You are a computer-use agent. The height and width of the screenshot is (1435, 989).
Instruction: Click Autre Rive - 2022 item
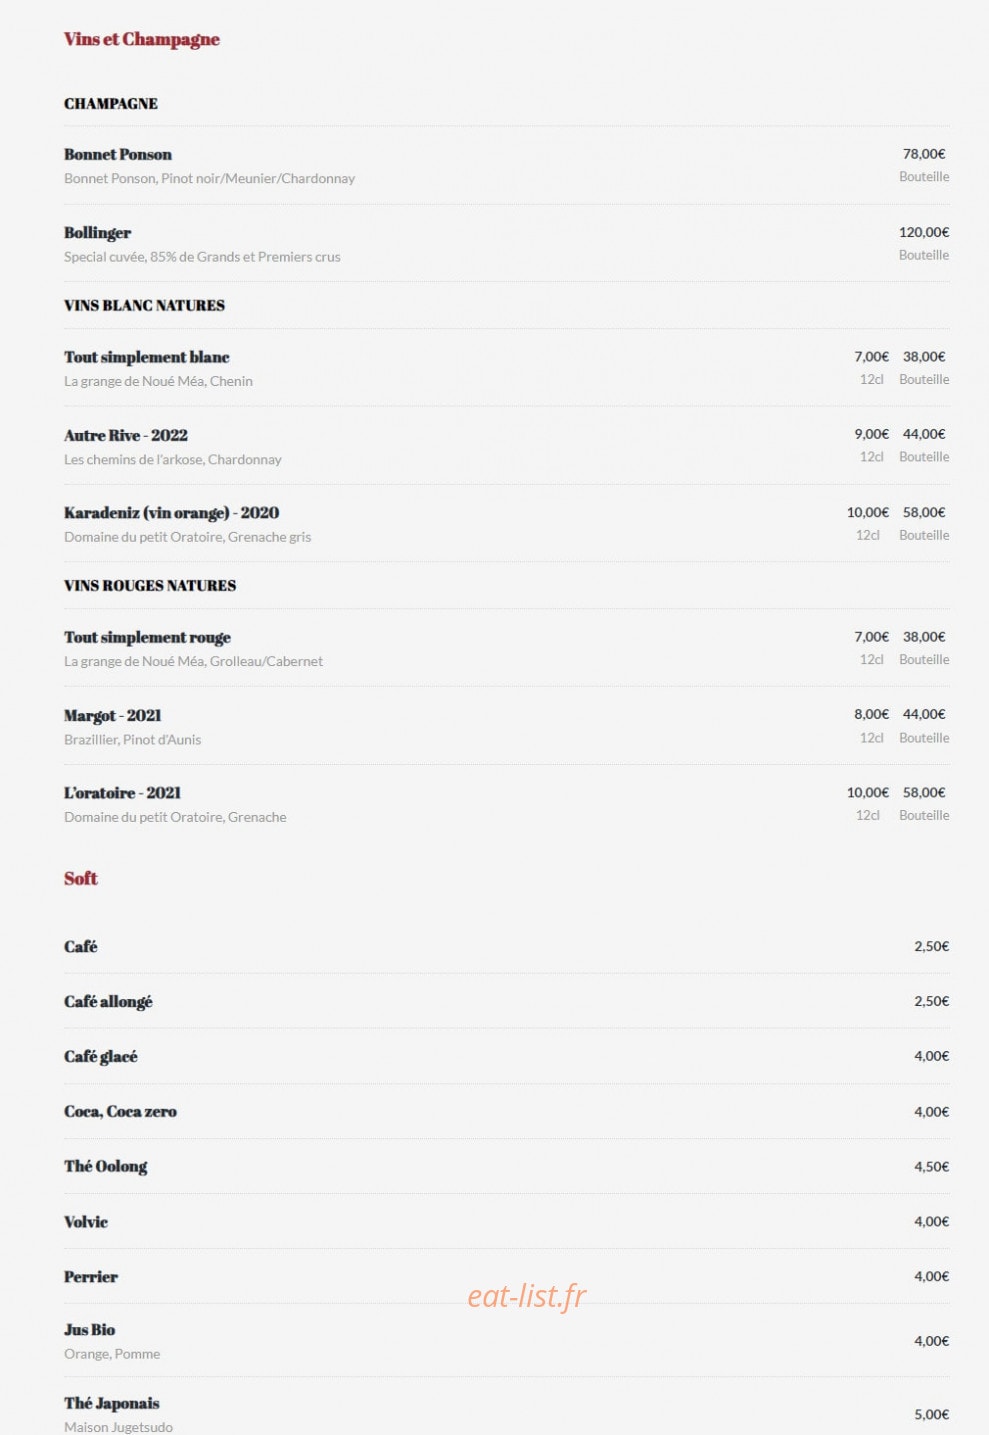tap(126, 435)
